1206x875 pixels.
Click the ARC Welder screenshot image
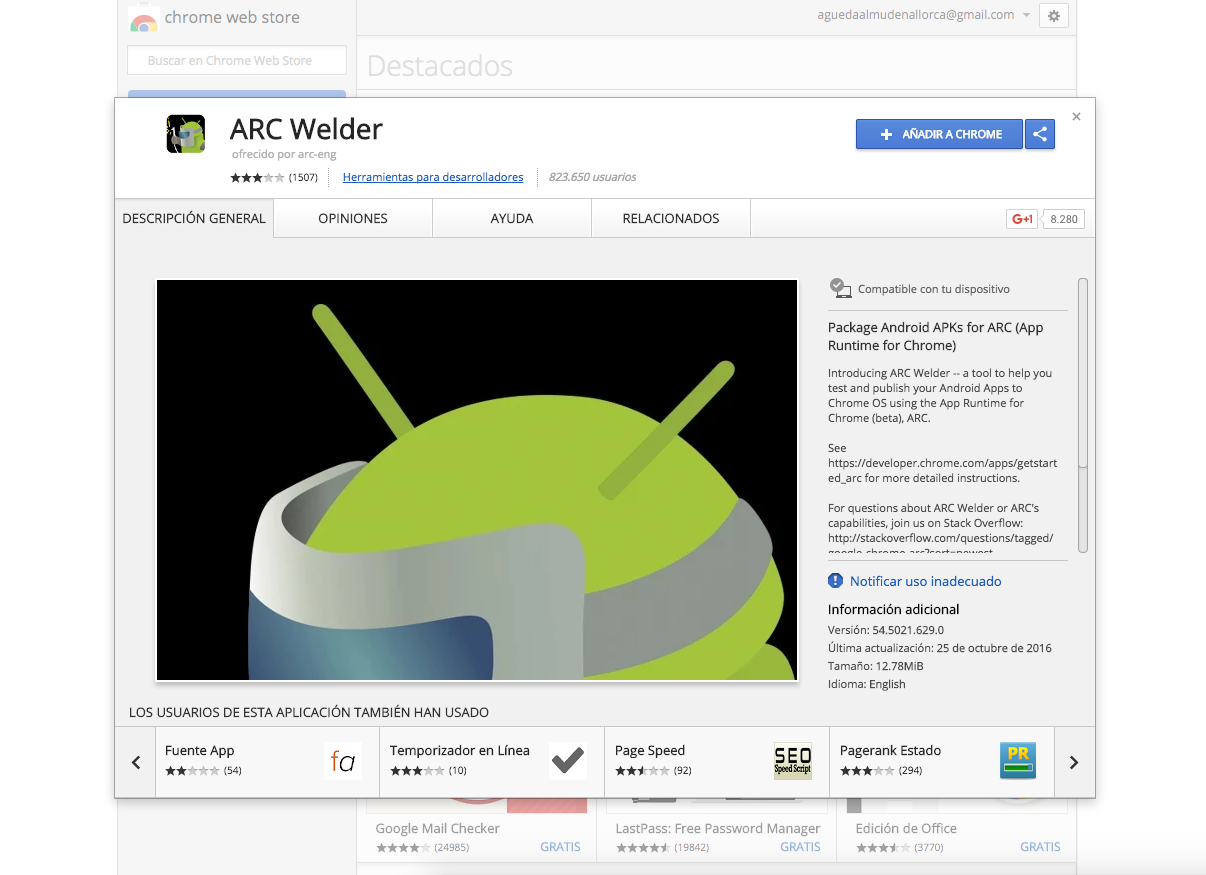click(x=477, y=480)
